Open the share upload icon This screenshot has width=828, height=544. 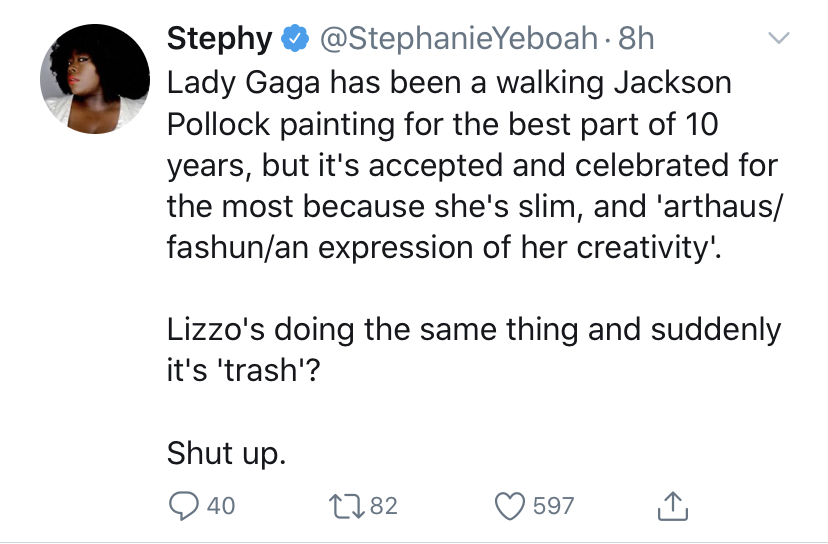pyautogui.click(x=673, y=505)
